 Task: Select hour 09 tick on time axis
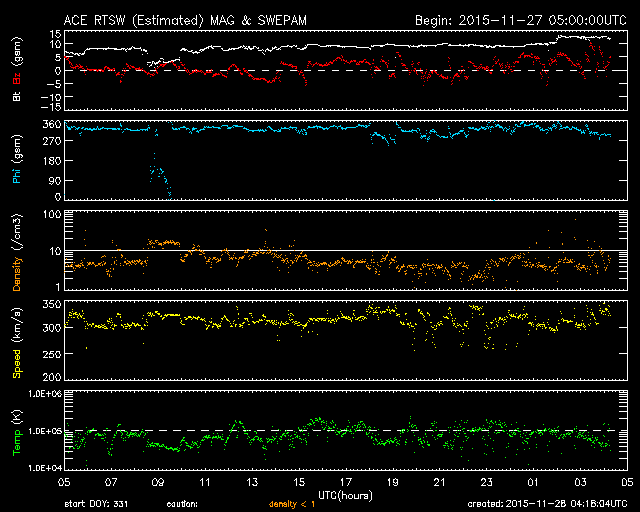[160, 483]
